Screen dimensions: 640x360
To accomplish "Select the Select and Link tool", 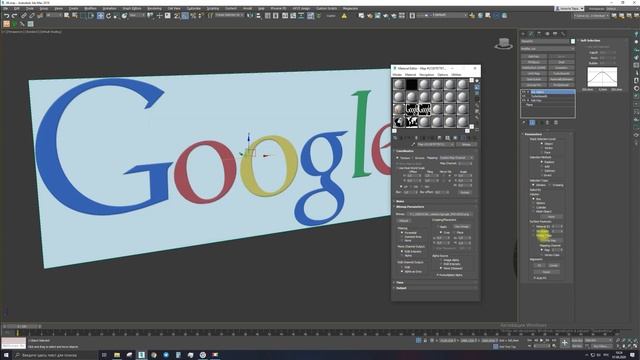I will (x=24, y=16).
